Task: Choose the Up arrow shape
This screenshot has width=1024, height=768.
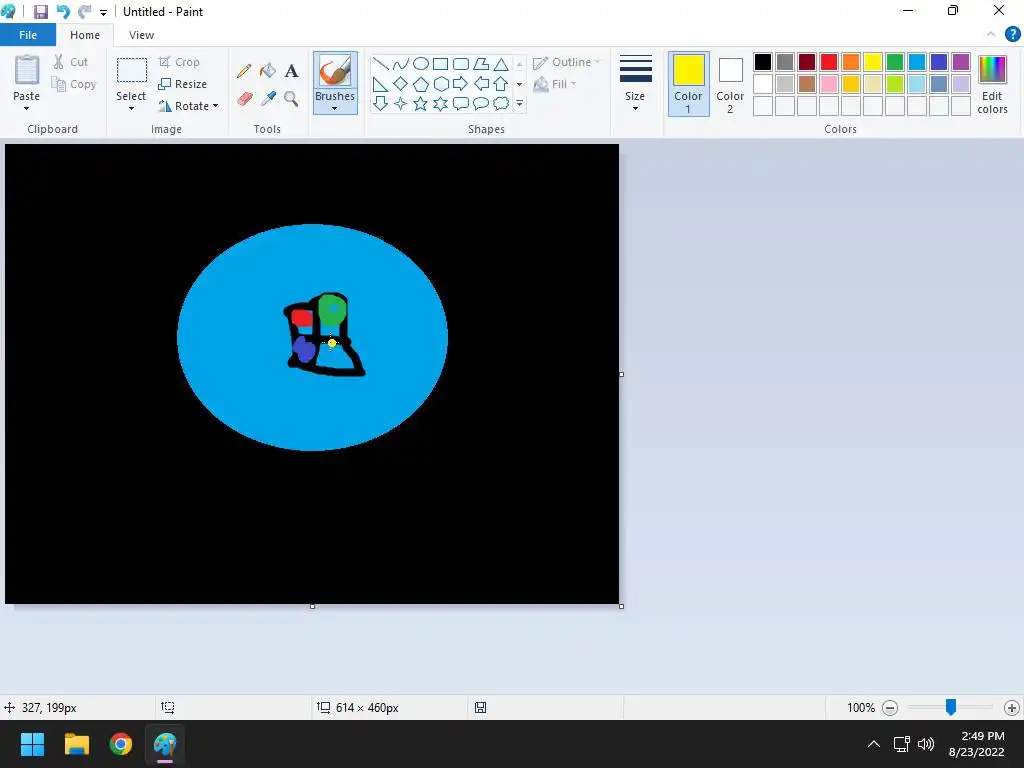Action: tap(501, 84)
